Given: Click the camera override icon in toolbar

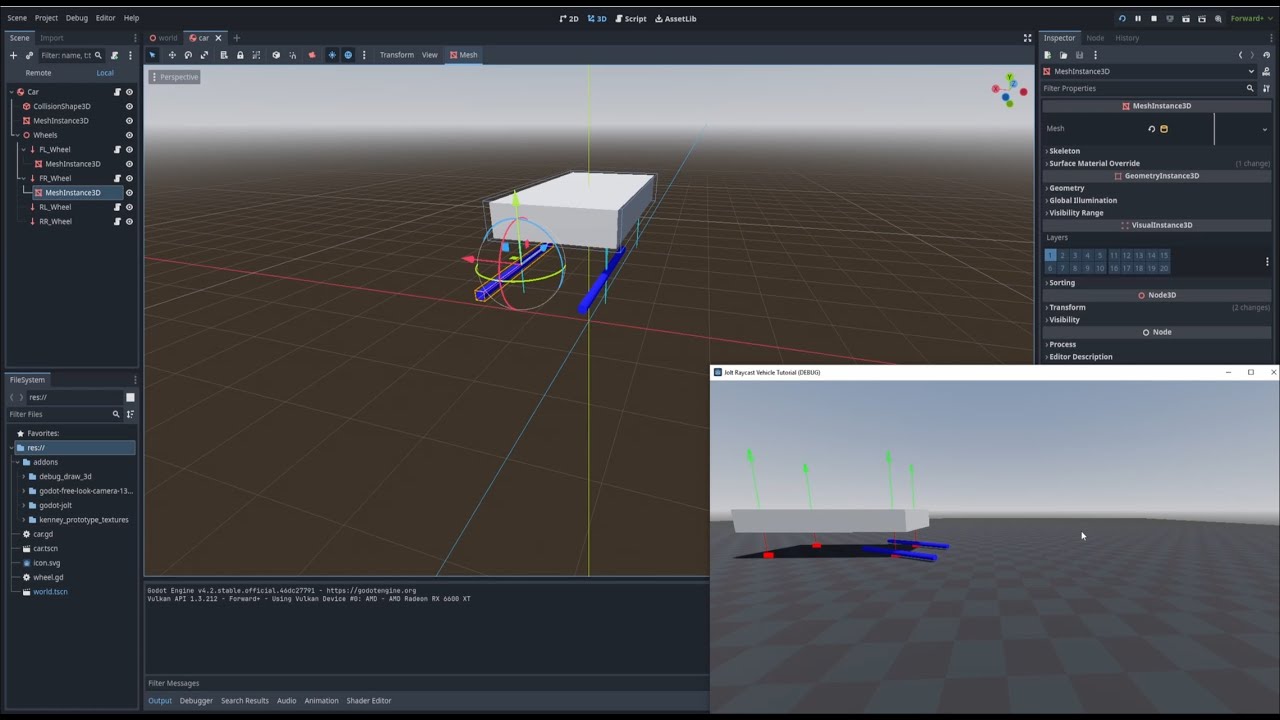Looking at the screenshot, I should point(312,55).
